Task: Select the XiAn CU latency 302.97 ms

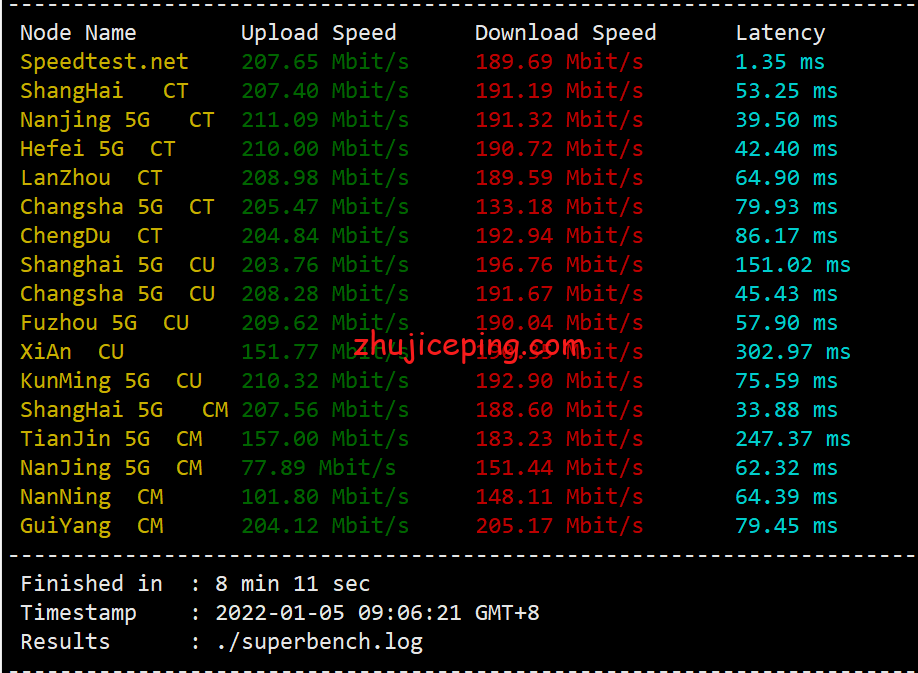Action: click(x=792, y=352)
